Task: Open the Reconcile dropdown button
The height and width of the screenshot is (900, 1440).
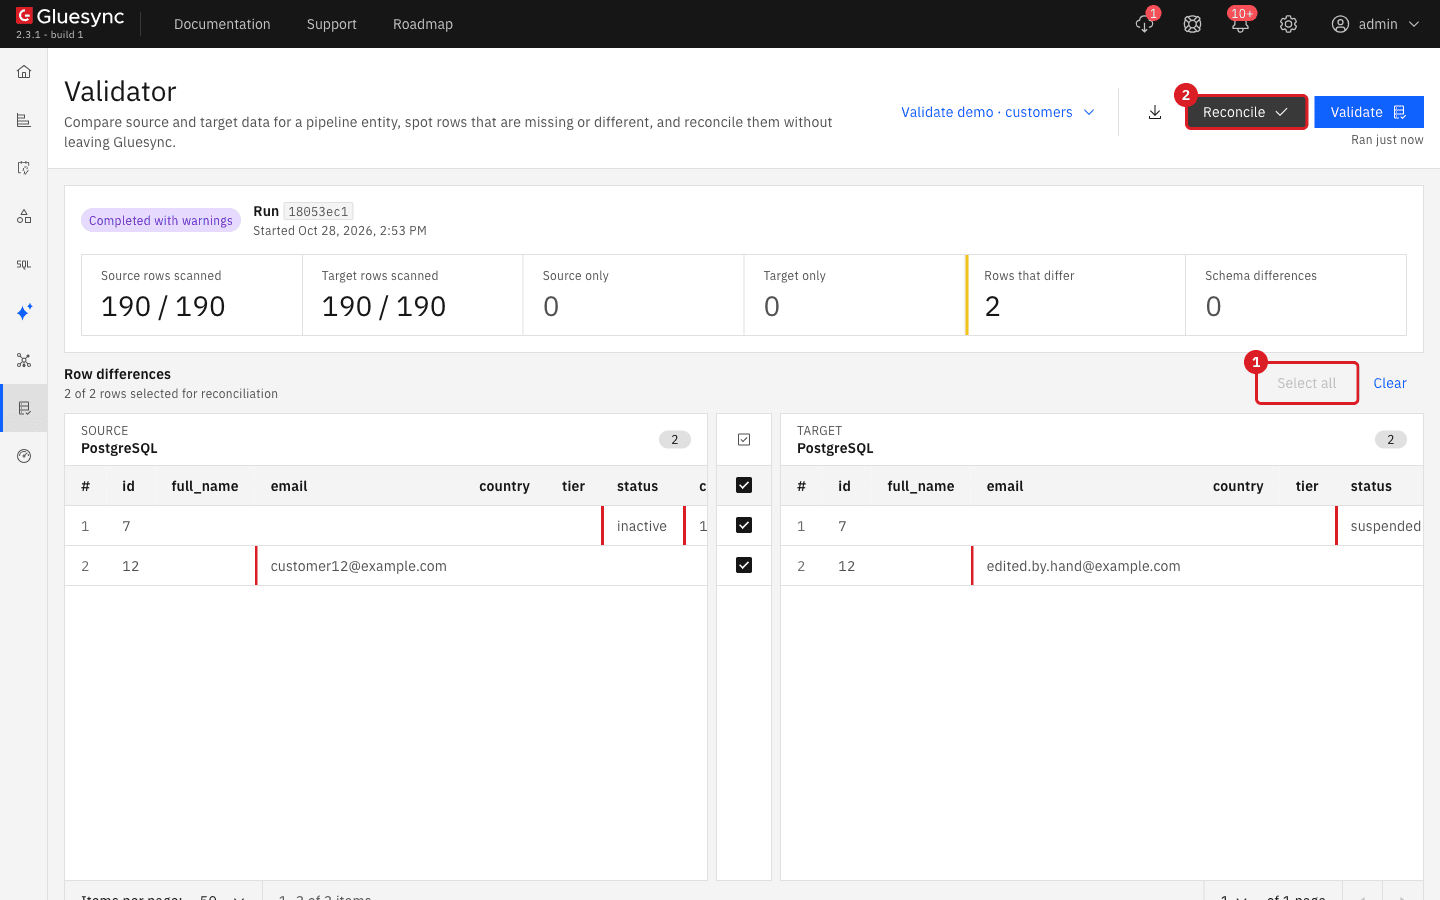Action: [1246, 112]
